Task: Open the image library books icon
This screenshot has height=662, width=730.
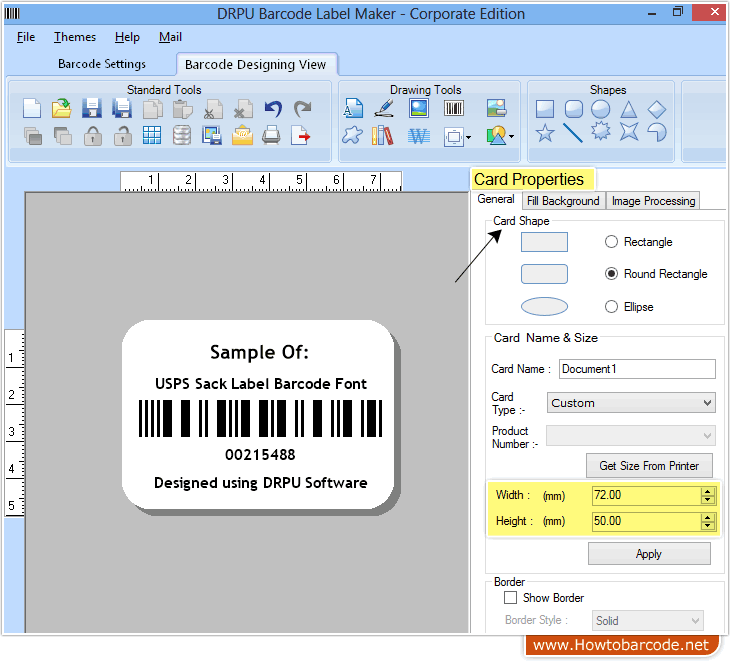Action: point(382,136)
